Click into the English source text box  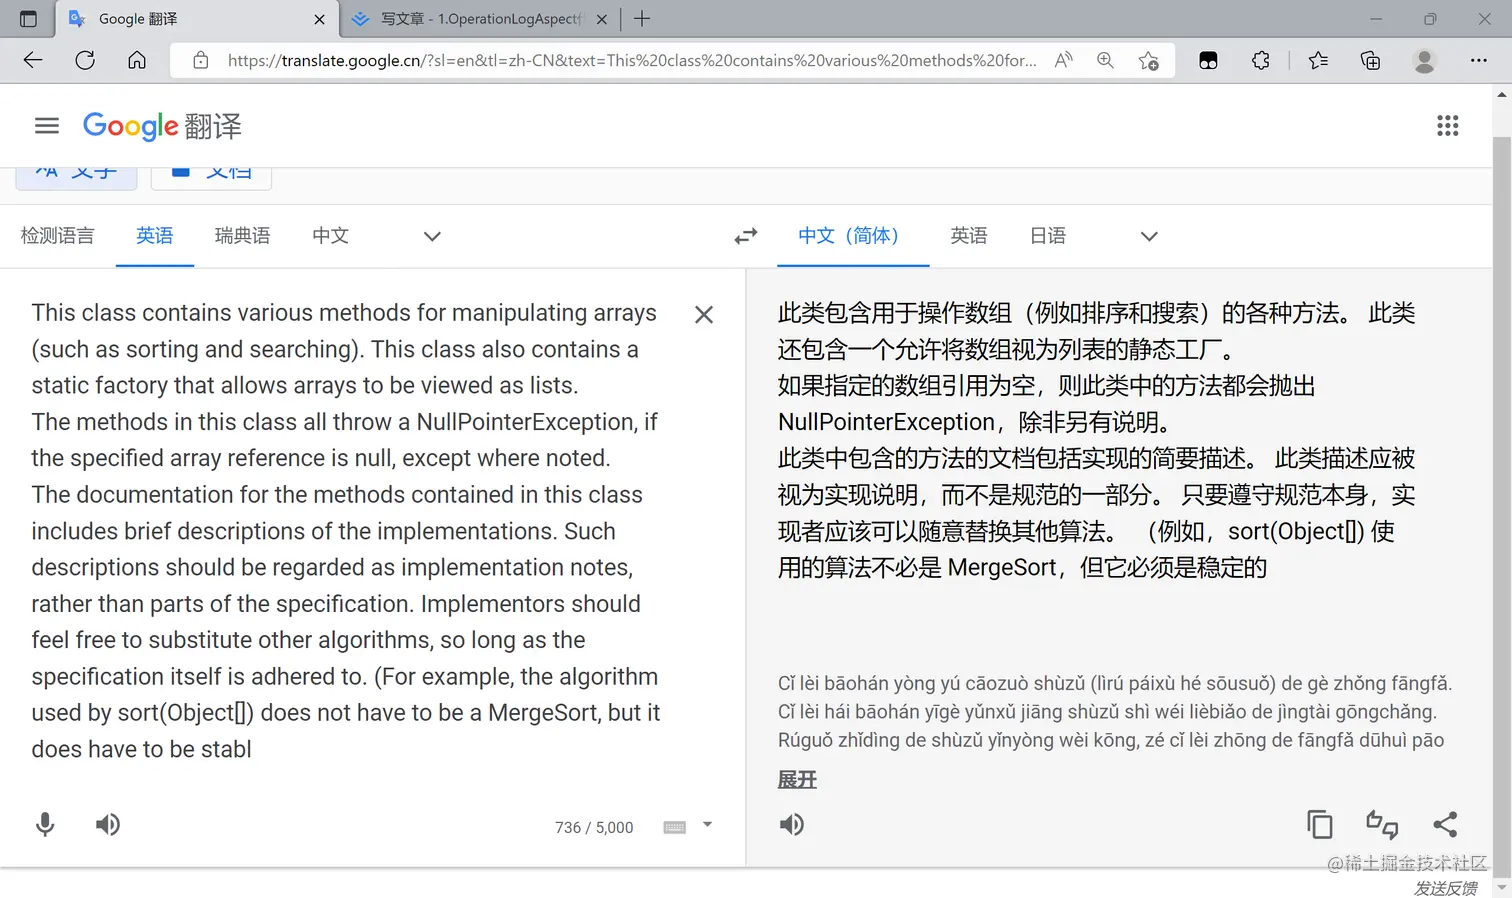tap(346, 531)
